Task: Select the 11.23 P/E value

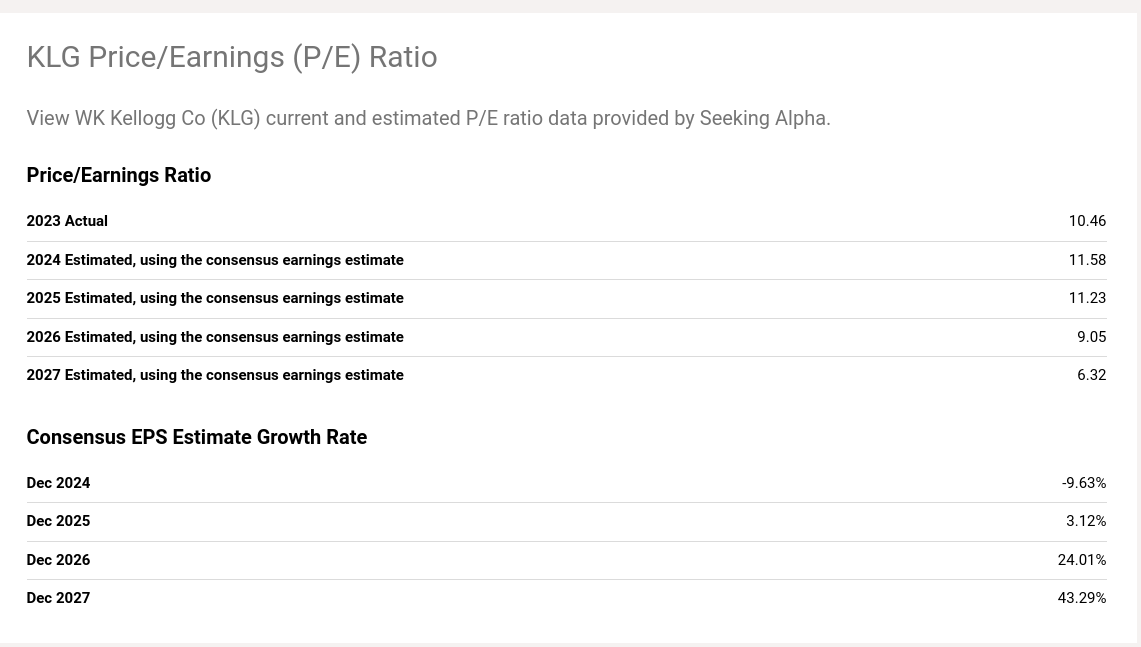Action: [1086, 298]
